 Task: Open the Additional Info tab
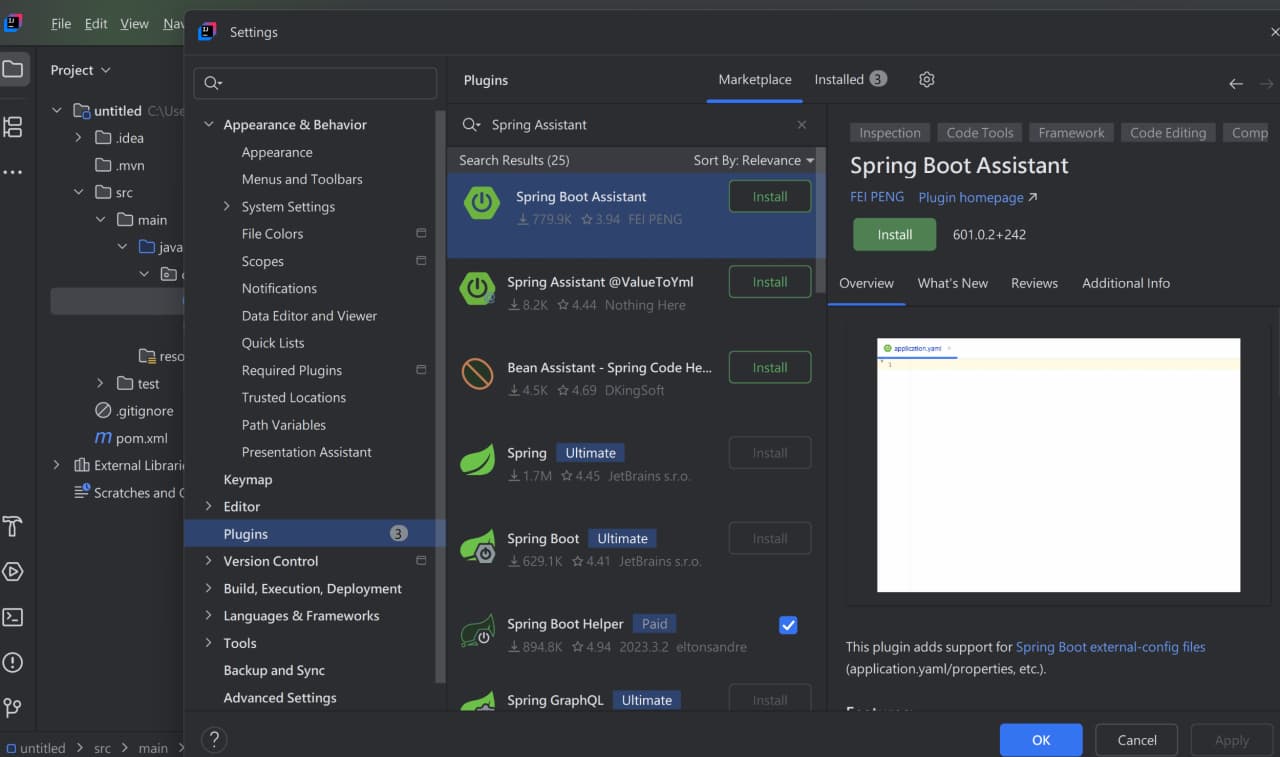(x=1126, y=283)
